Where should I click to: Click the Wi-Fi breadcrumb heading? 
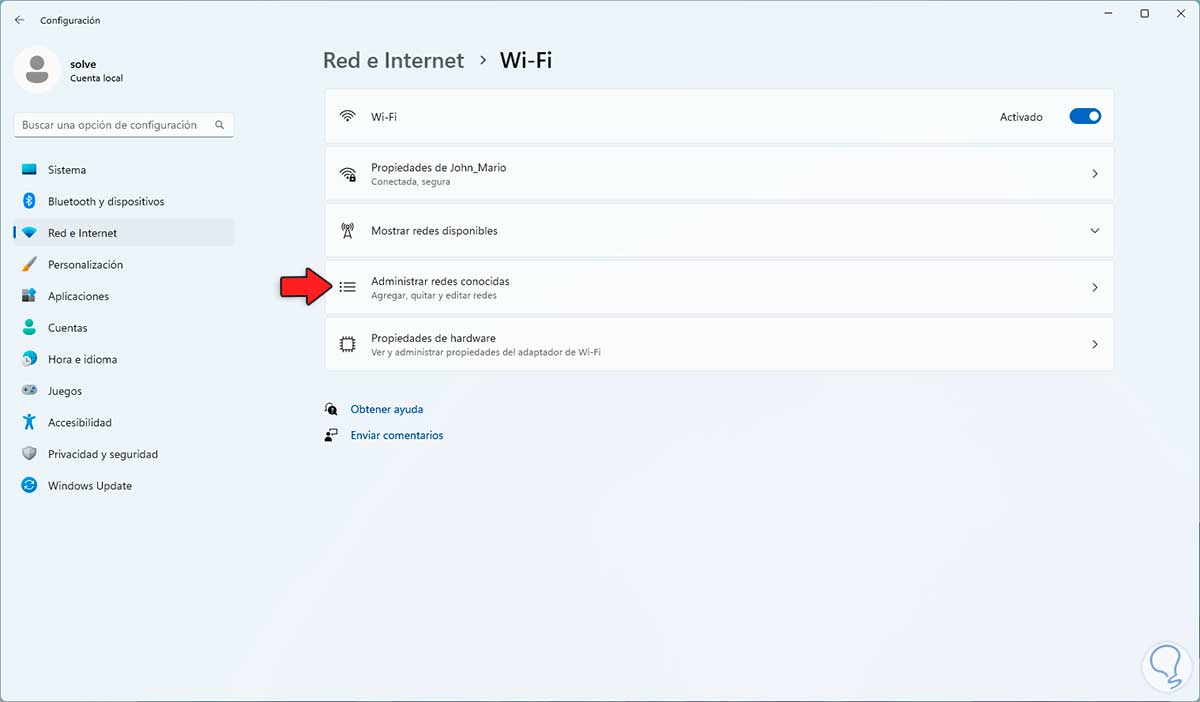(526, 60)
